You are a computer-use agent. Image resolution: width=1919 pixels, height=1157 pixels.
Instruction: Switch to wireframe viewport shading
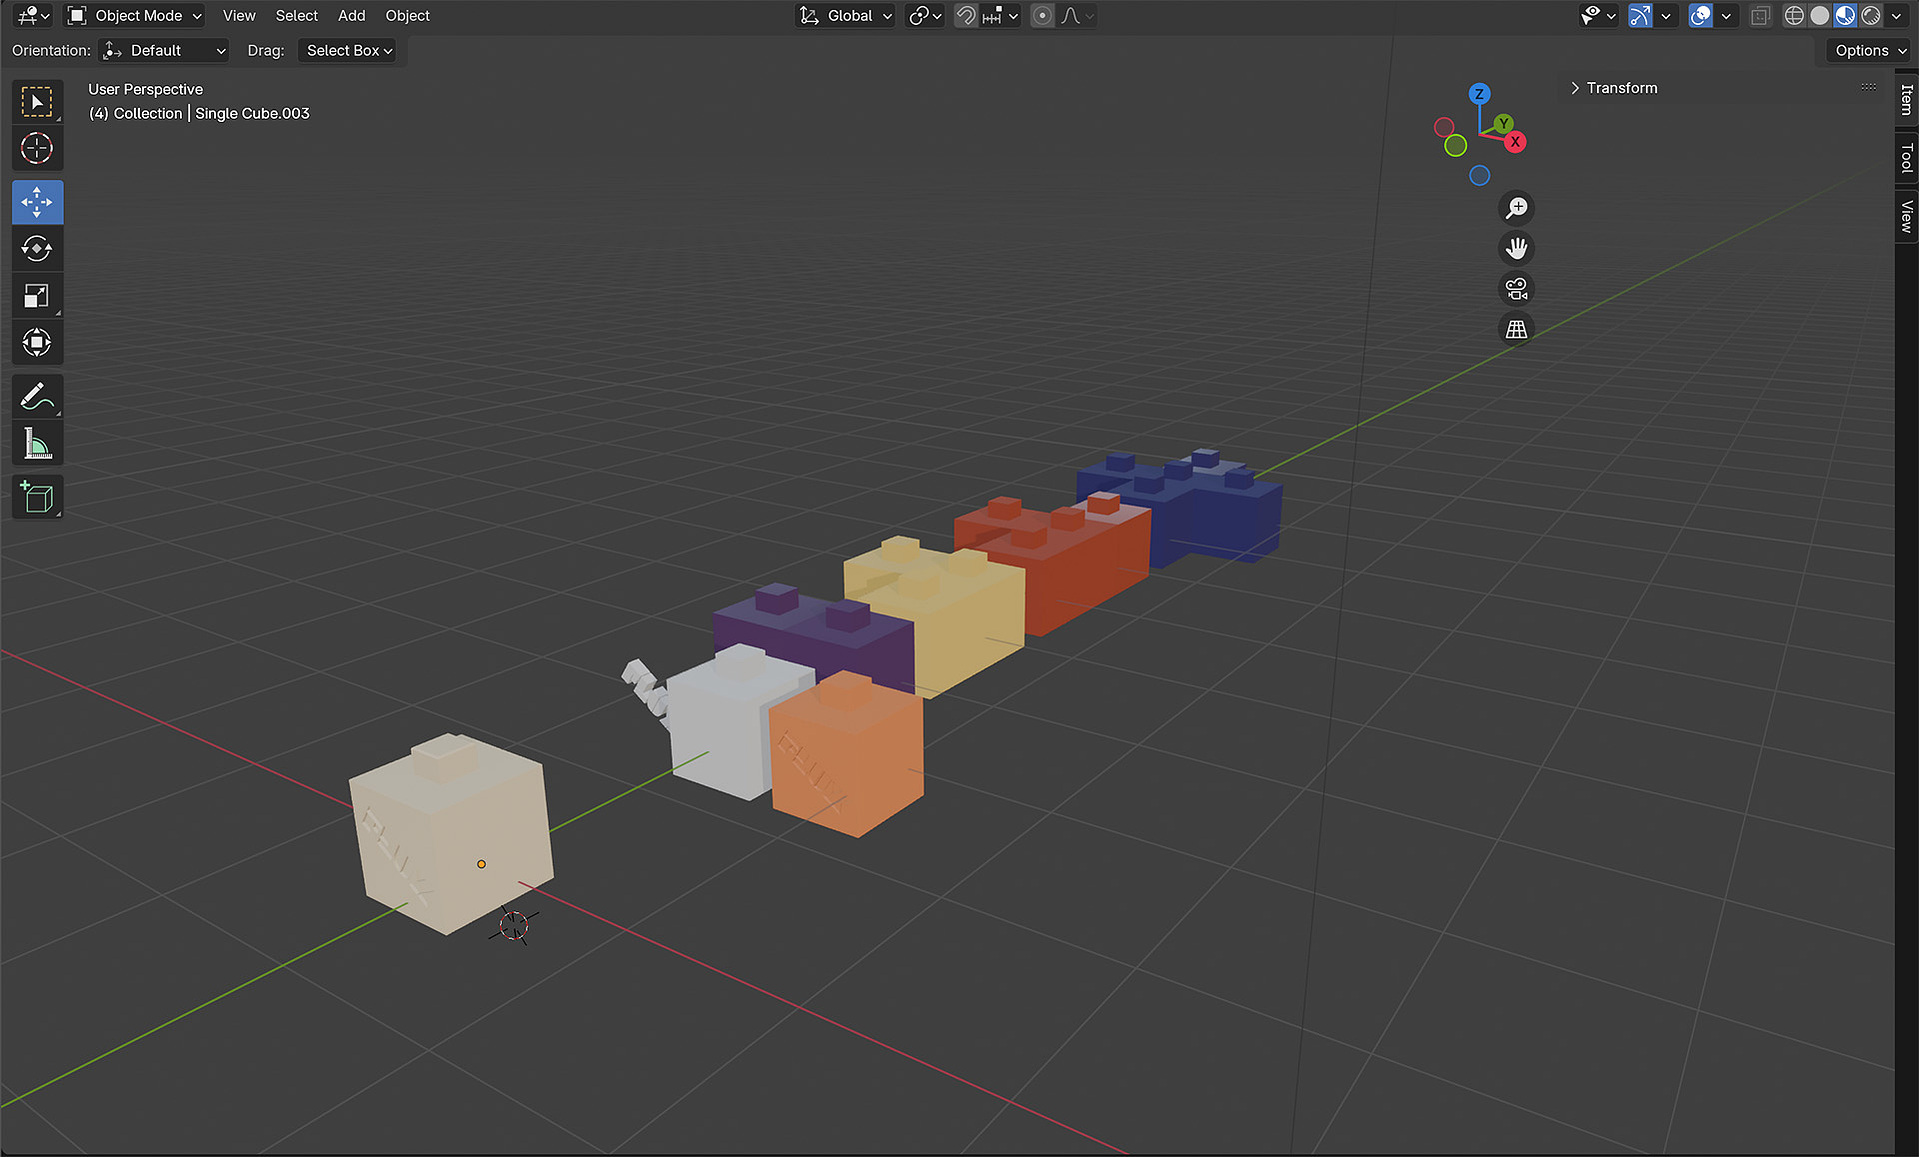point(1794,15)
